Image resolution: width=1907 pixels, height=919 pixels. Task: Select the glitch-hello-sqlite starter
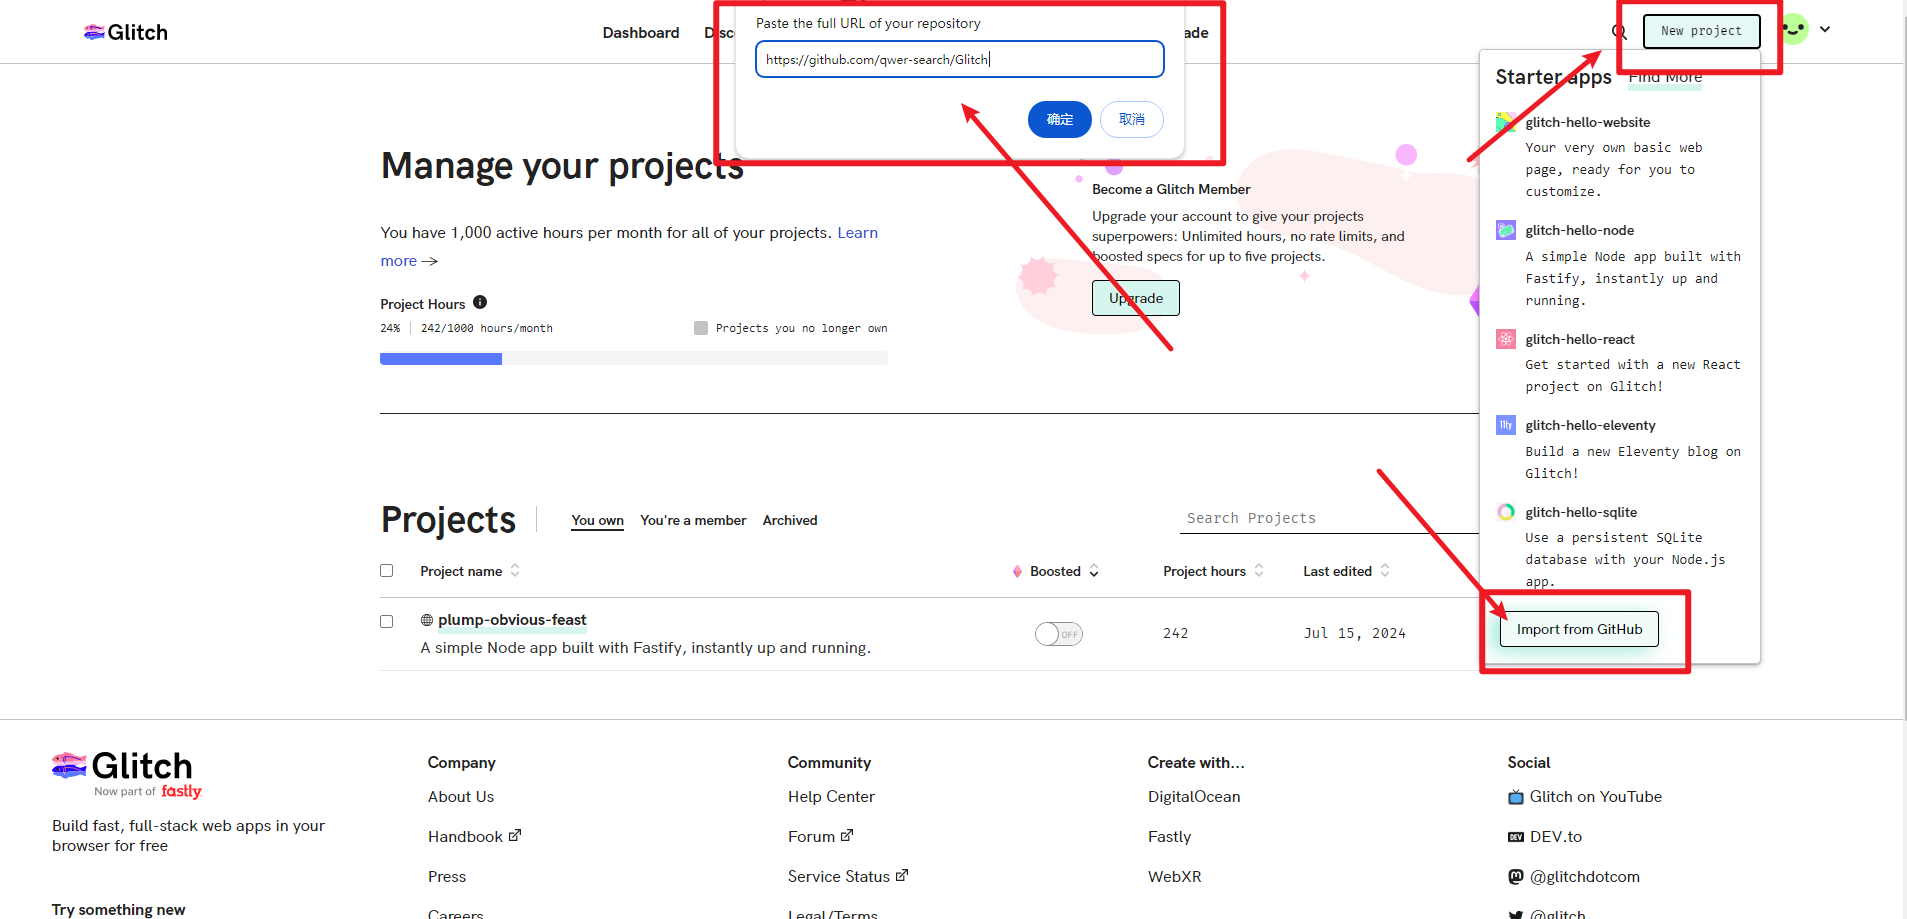pyautogui.click(x=1581, y=512)
